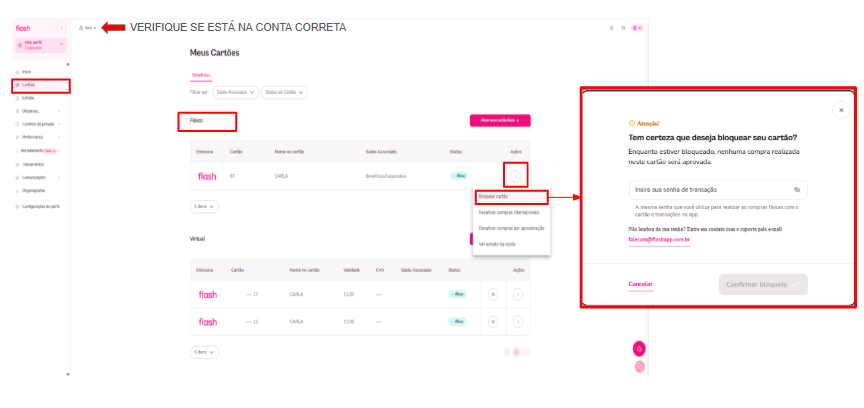Expand the Despesas submenu chevron
The width and height of the screenshot is (864, 408).
[59, 111]
